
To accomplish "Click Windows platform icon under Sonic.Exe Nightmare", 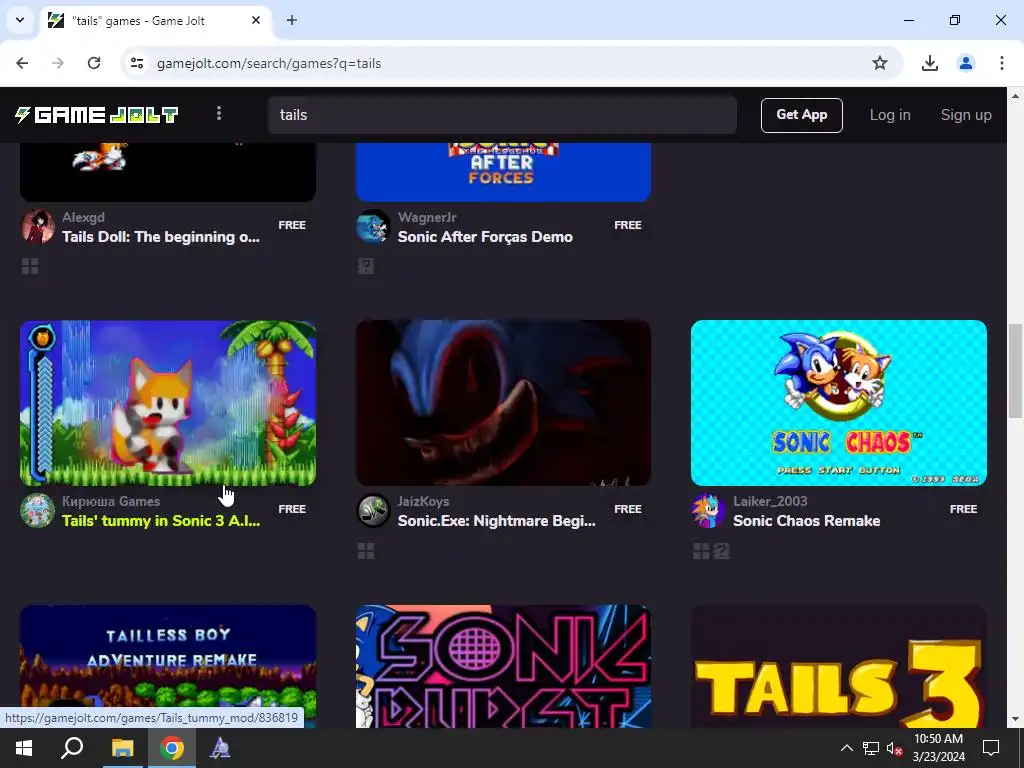I will tap(366, 551).
